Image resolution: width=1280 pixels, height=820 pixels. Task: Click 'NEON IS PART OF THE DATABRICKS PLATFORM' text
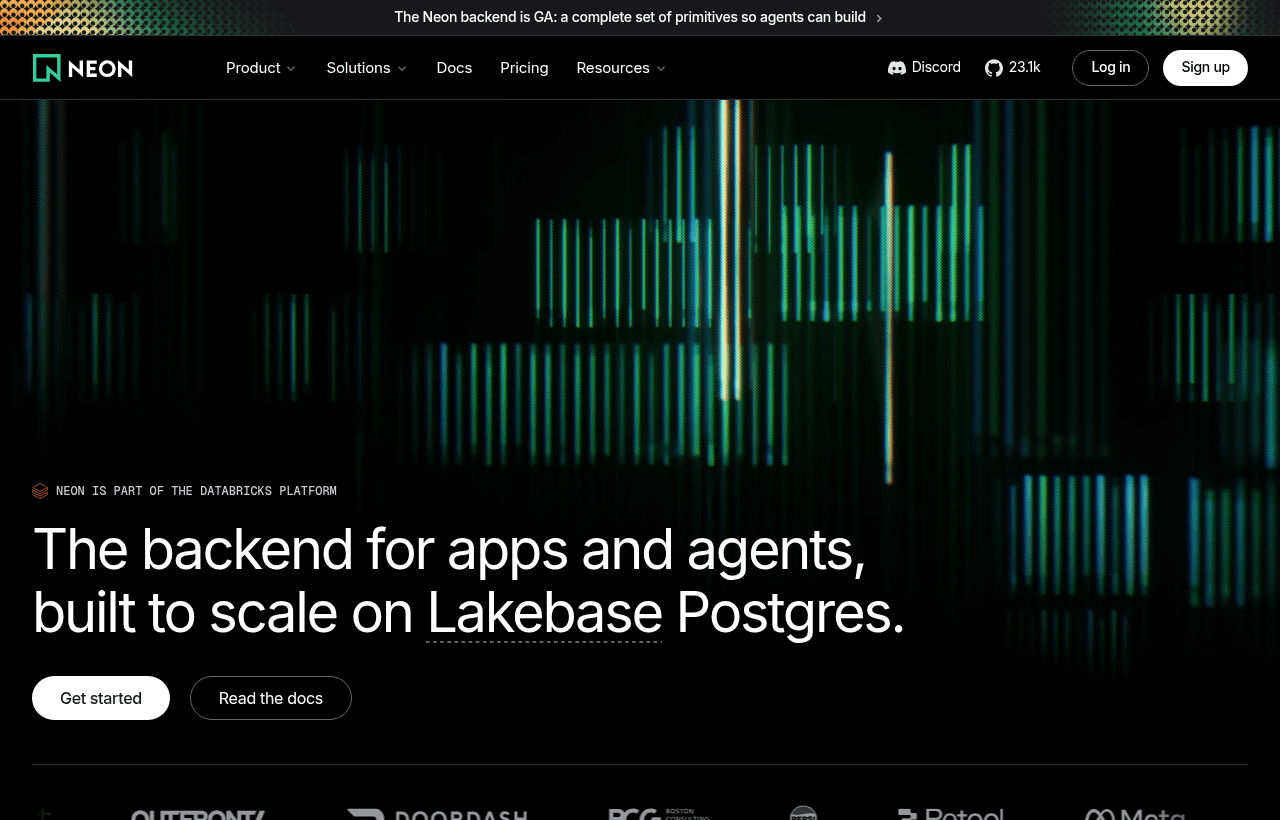196,491
